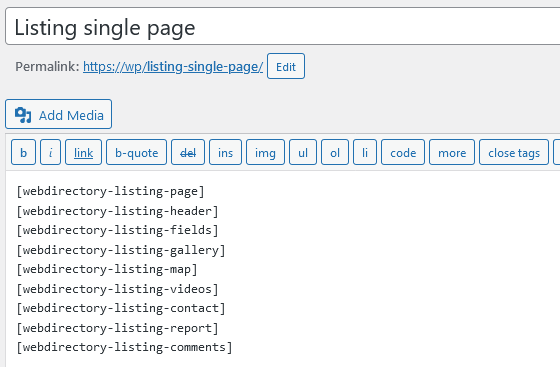Click the Add Media camera icon

[23, 115]
